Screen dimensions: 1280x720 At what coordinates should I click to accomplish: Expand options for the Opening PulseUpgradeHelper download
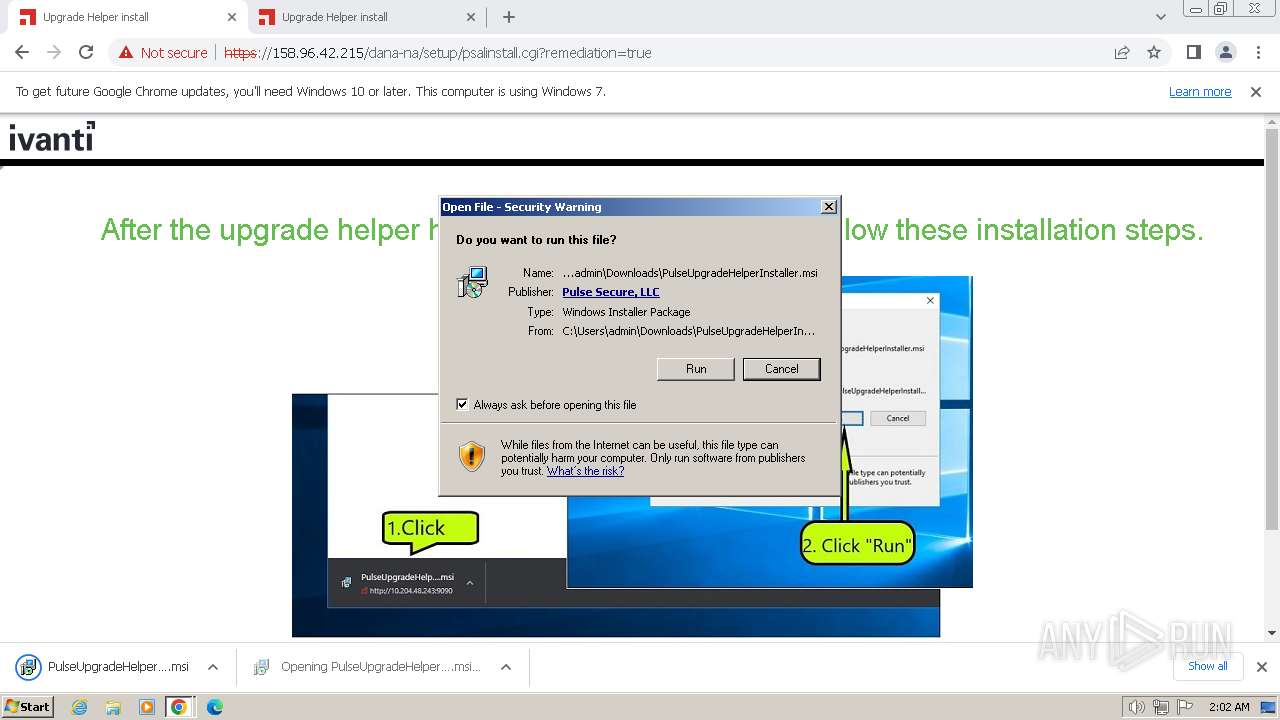click(x=506, y=667)
